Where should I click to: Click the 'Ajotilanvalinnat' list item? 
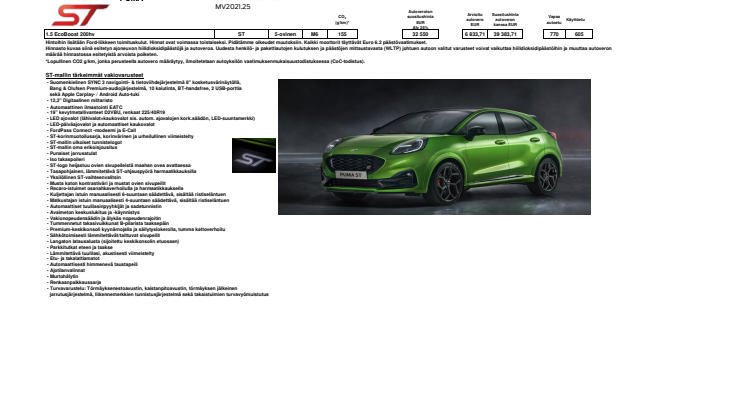coord(69,268)
